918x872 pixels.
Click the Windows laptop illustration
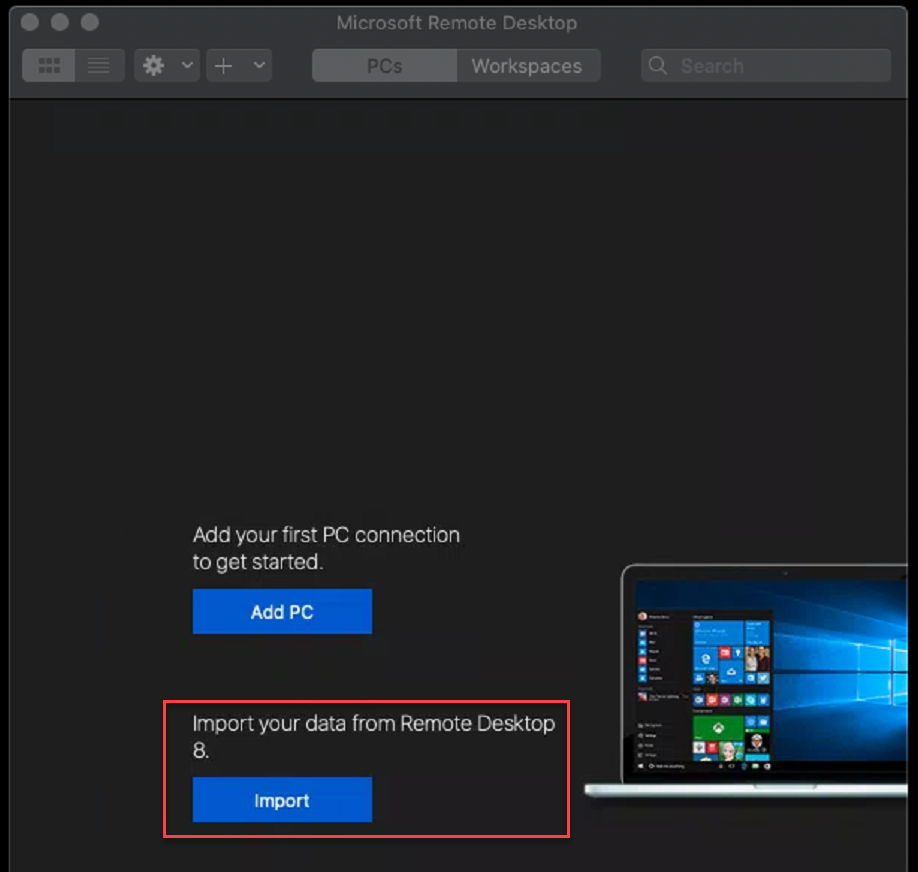(780, 680)
